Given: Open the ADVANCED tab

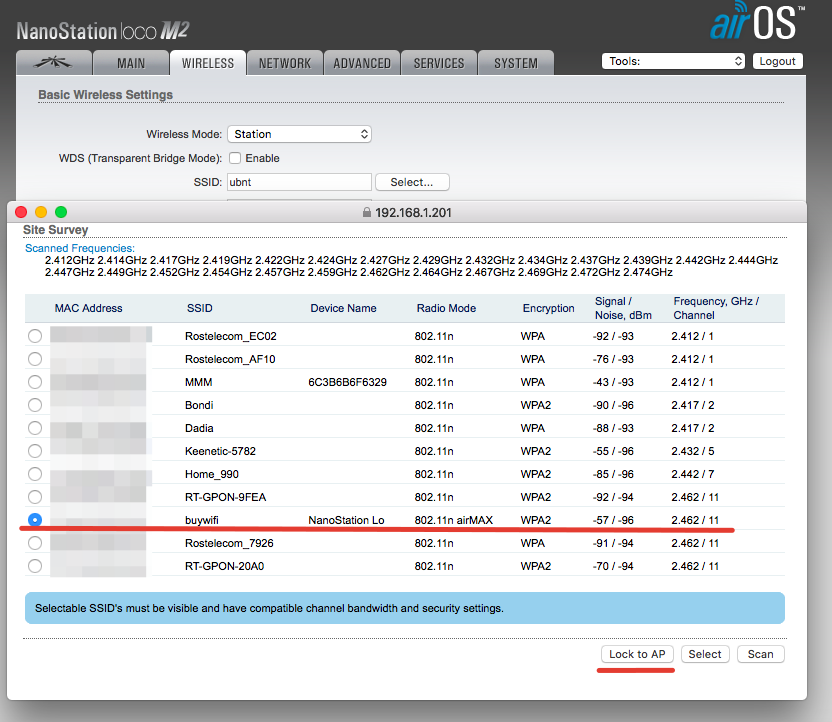Looking at the screenshot, I should (362, 63).
